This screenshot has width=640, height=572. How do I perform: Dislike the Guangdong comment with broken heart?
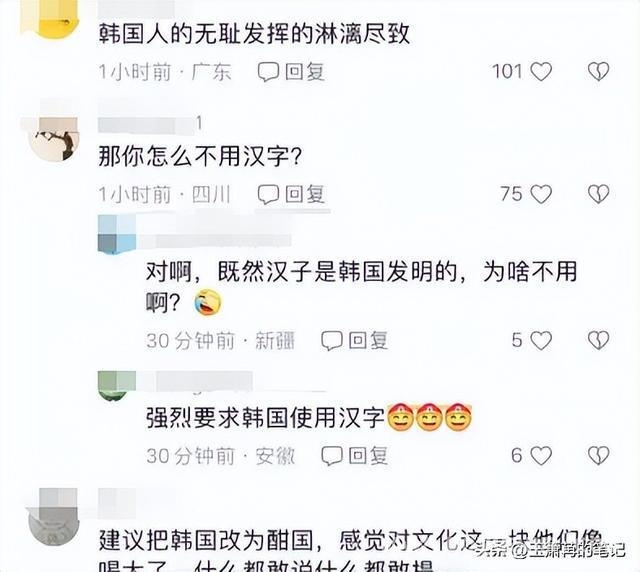click(598, 72)
